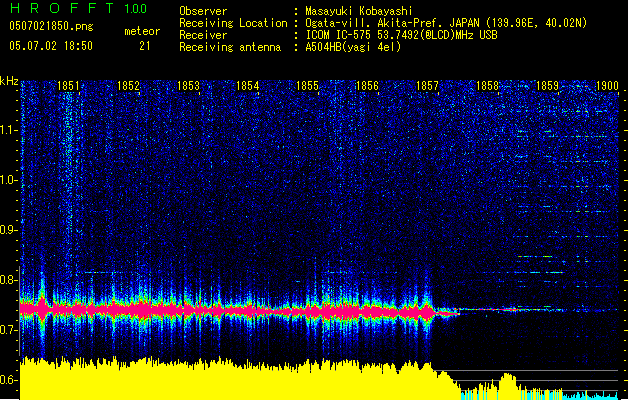This screenshot has width=629, height=400.
Task: Click the Receiving antenna label
Action: click(230, 47)
